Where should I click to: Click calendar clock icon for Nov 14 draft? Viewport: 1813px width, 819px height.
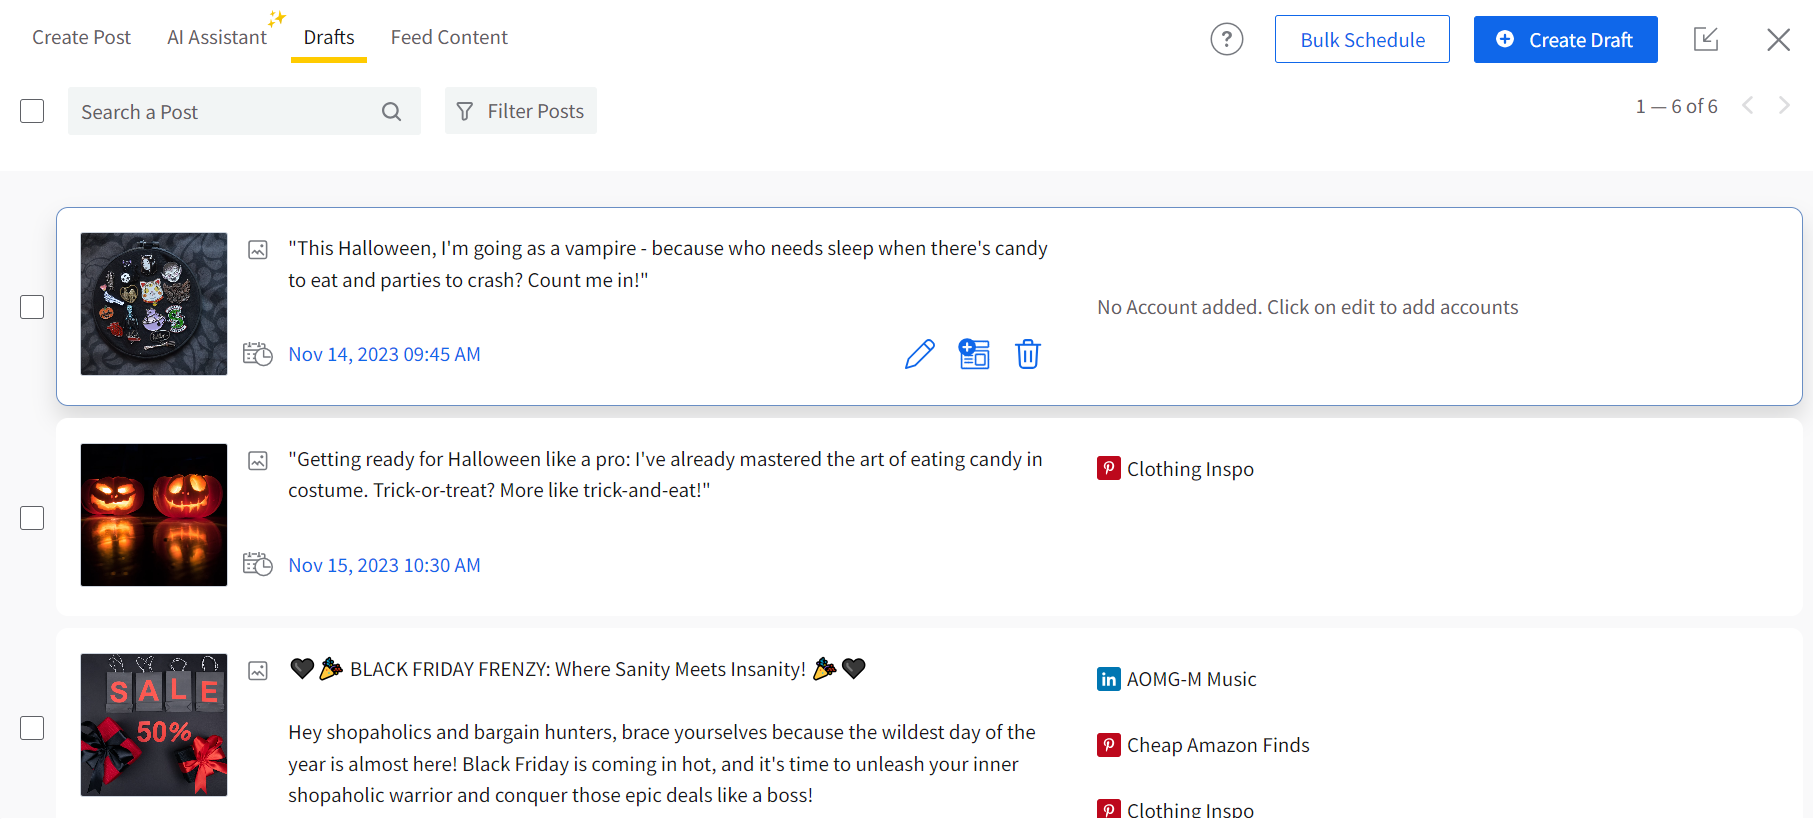pos(258,354)
